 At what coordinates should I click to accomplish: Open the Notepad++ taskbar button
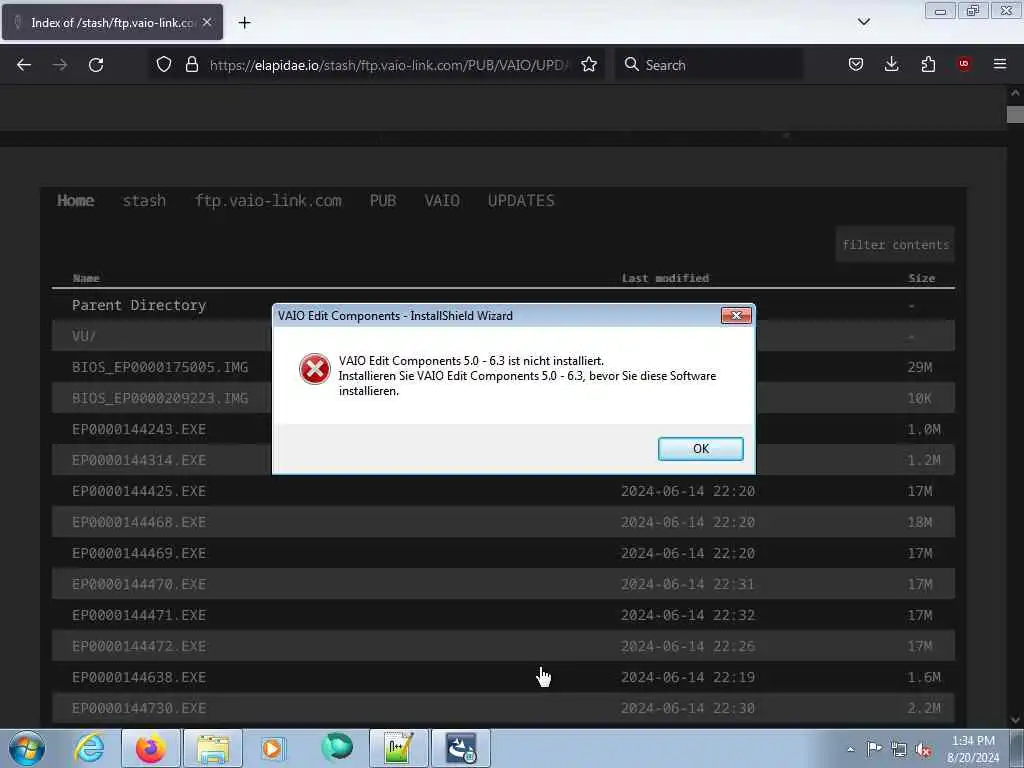pos(399,748)
